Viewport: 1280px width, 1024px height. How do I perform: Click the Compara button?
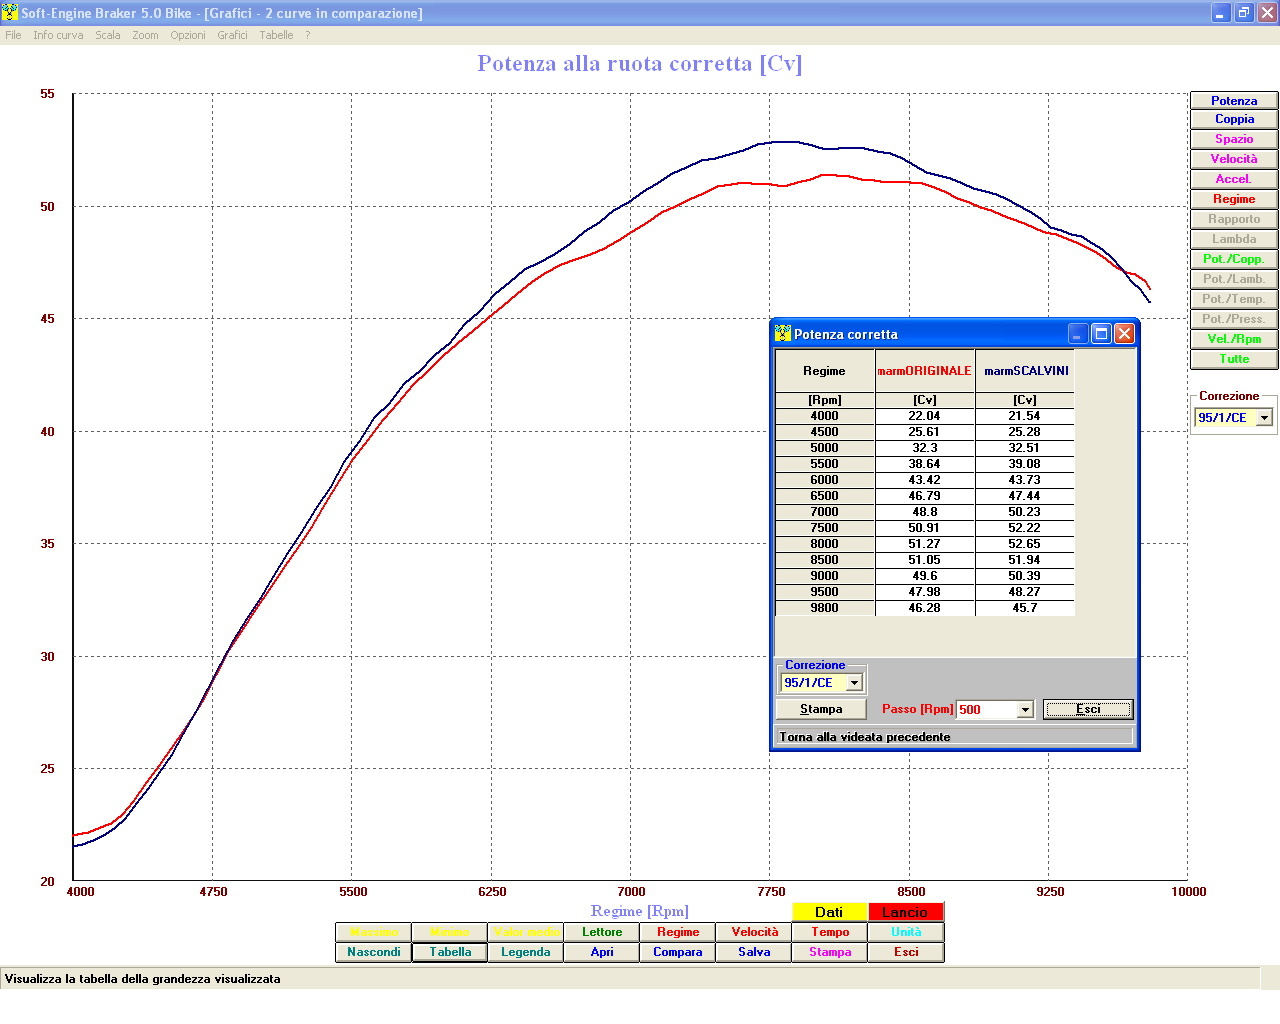coord(678,952)
